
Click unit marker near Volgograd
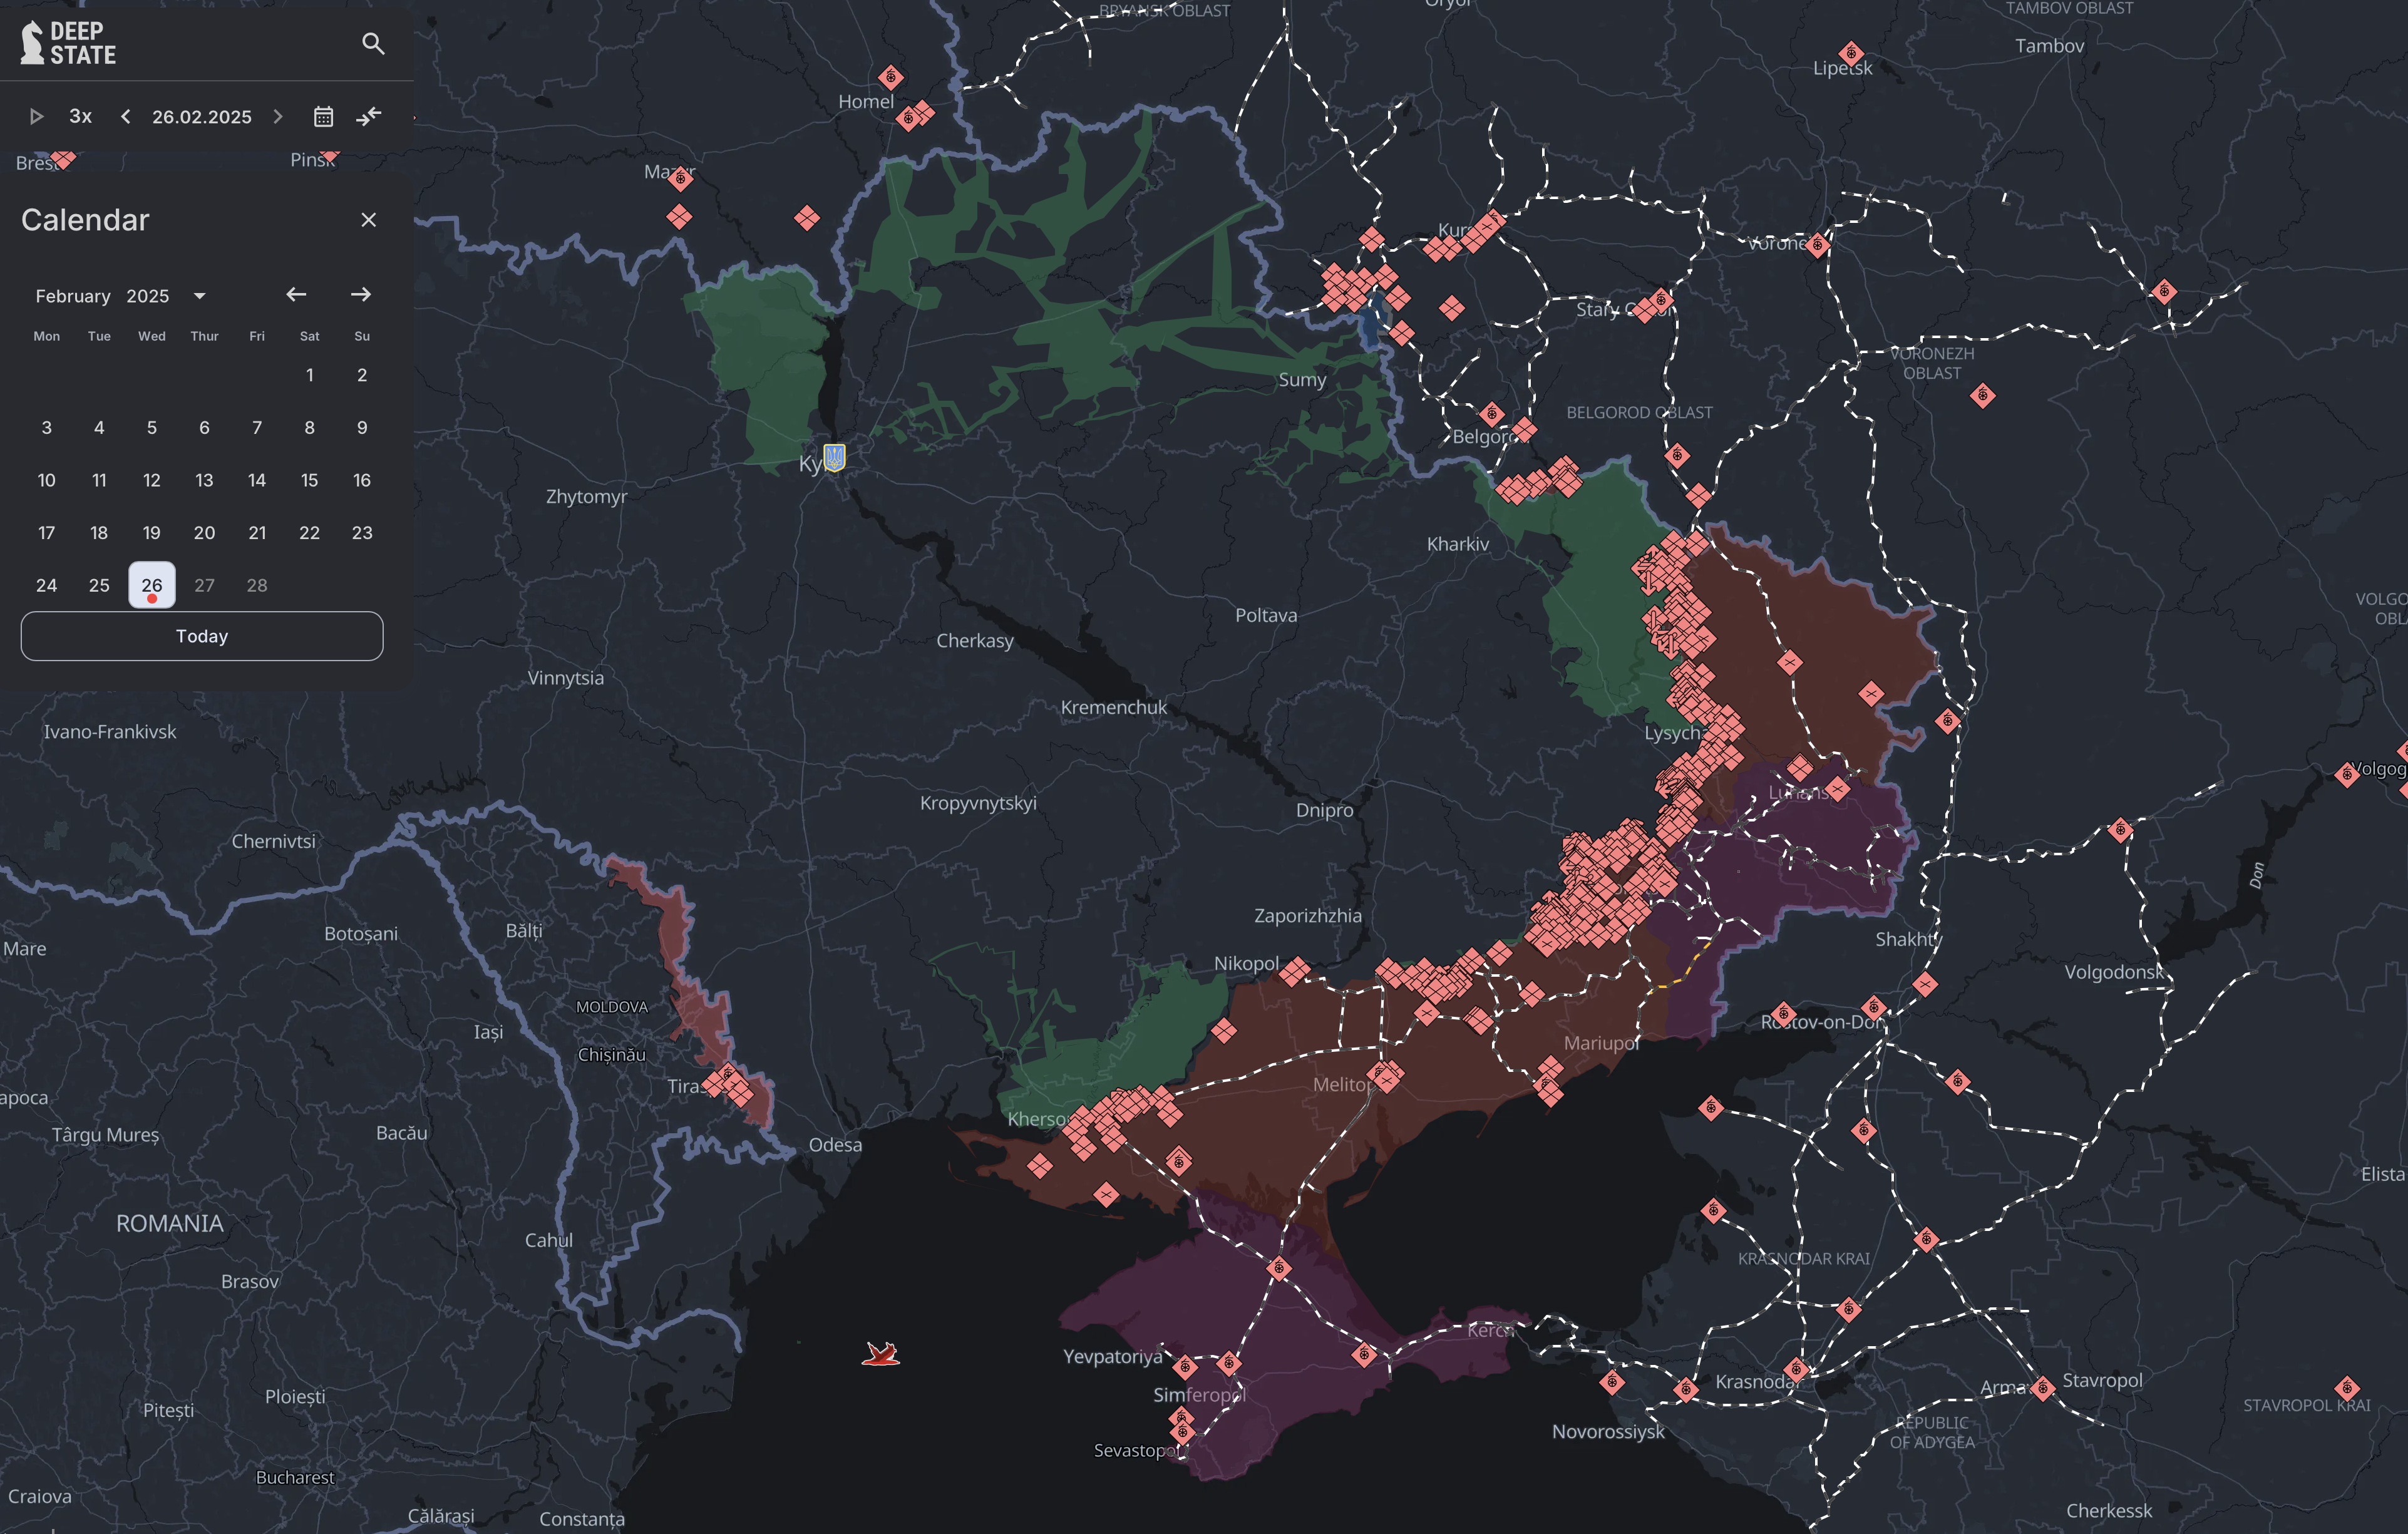point(2347,774)
